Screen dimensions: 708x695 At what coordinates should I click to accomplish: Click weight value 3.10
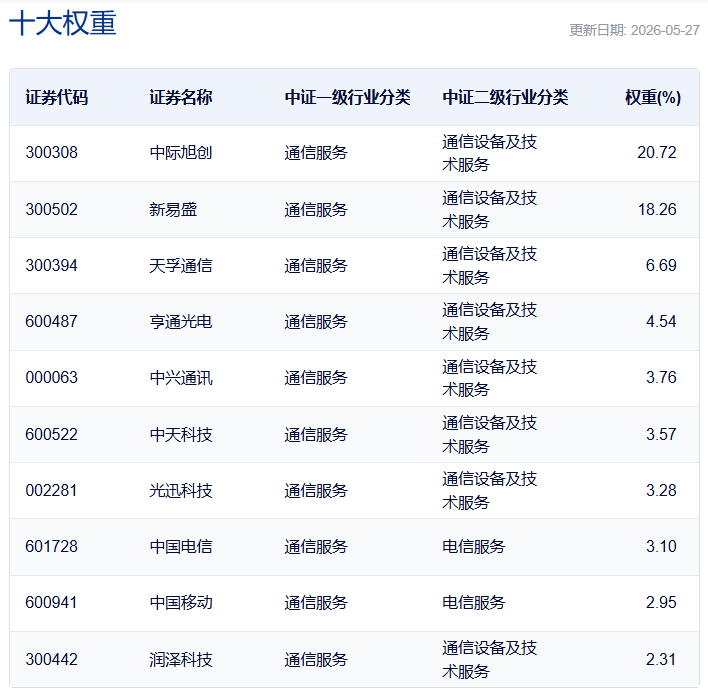coord(661,546)
